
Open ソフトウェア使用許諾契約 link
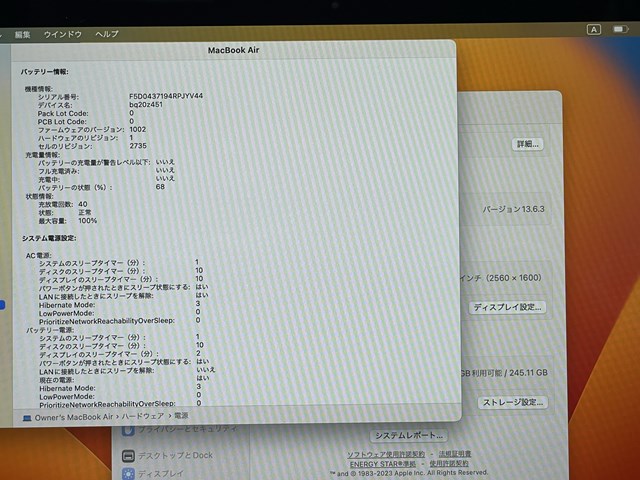click(384, 454)
